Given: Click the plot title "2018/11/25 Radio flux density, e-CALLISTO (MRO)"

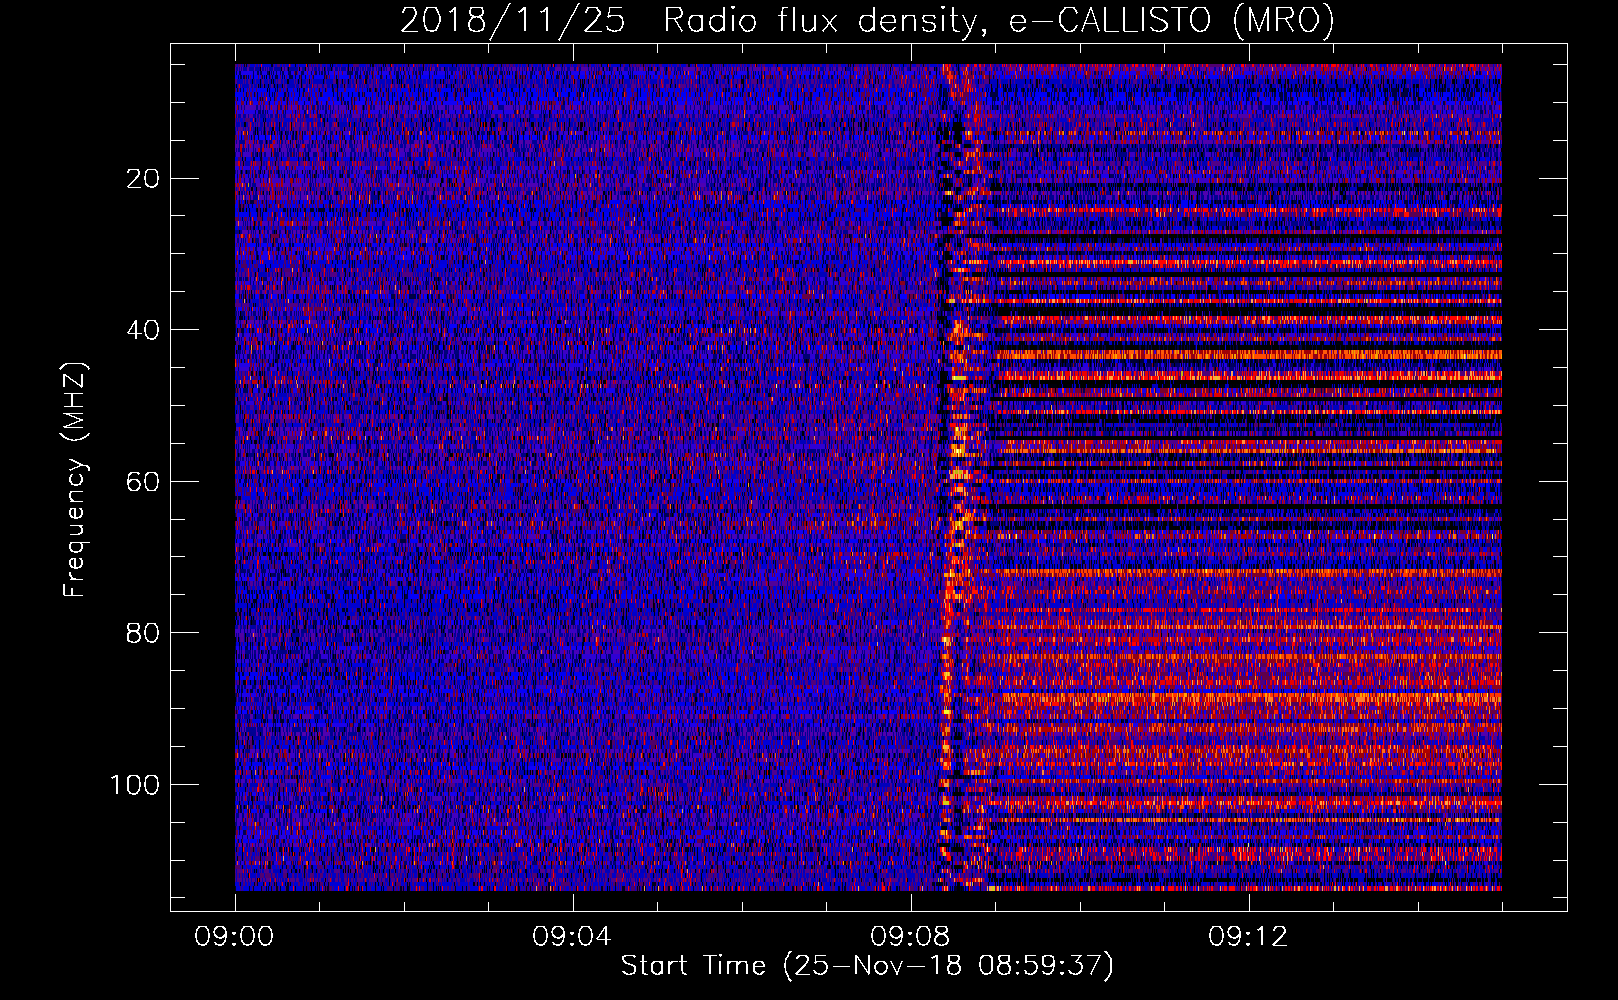Looking at the screenshot, I should (x=867, y=20).
